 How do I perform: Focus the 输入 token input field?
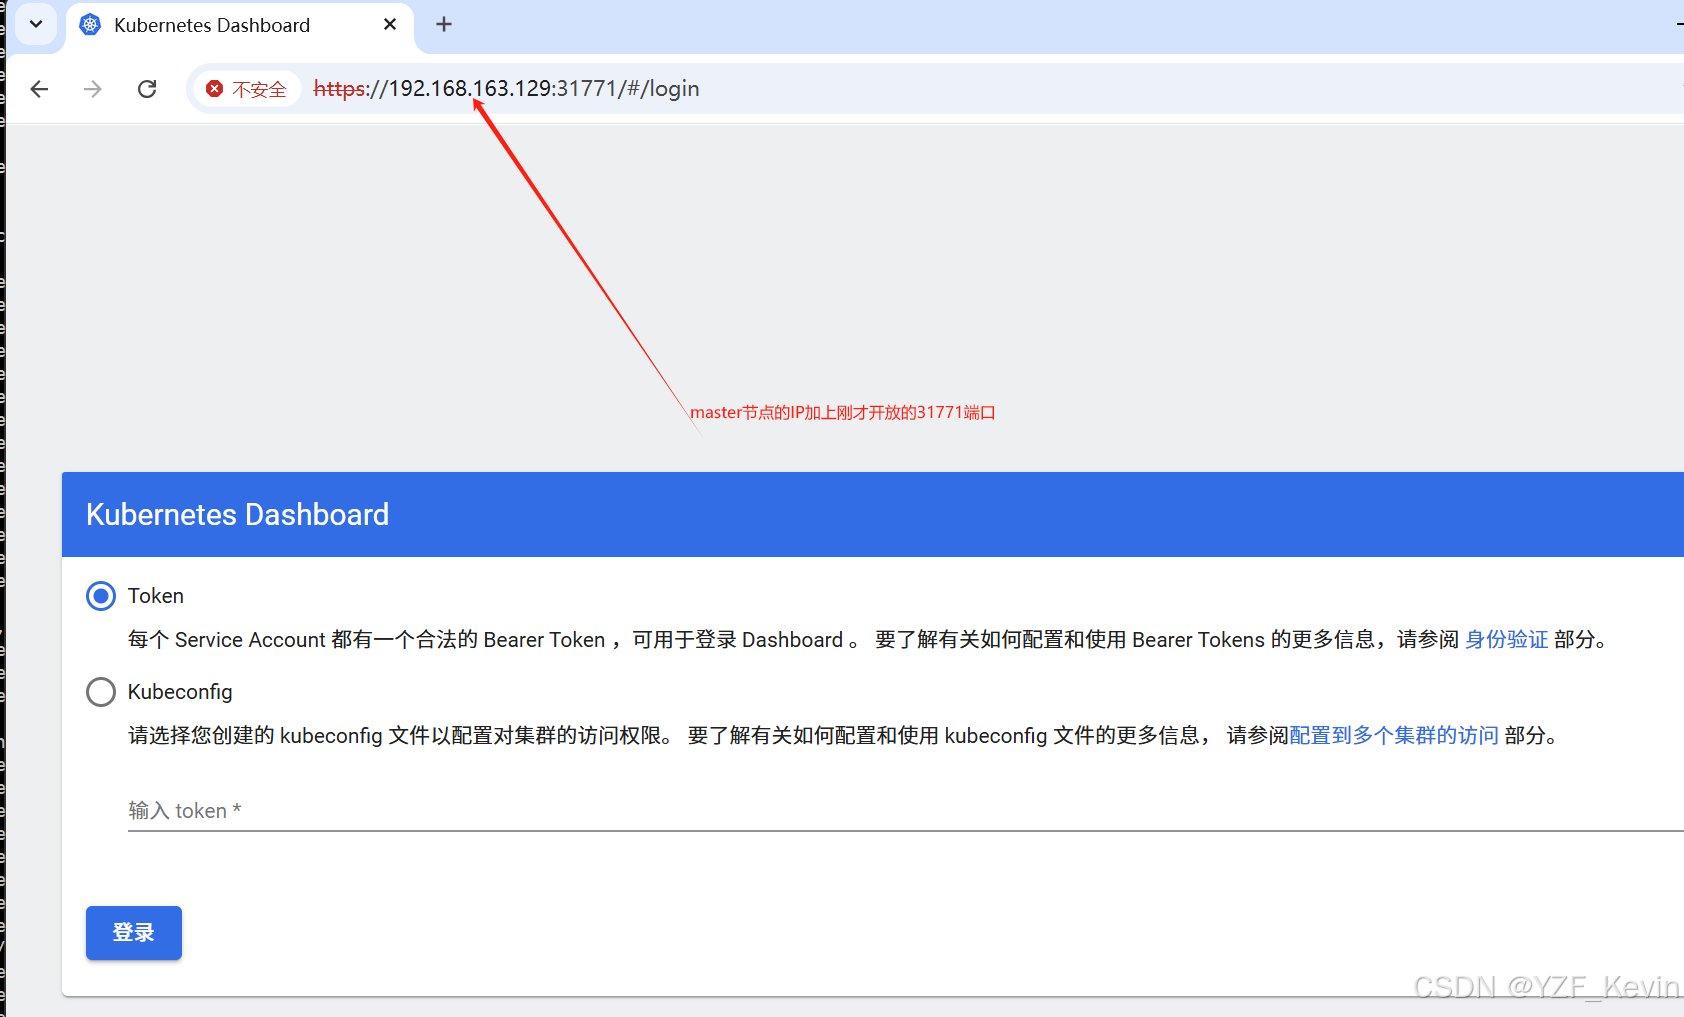(x=906, y=810)
